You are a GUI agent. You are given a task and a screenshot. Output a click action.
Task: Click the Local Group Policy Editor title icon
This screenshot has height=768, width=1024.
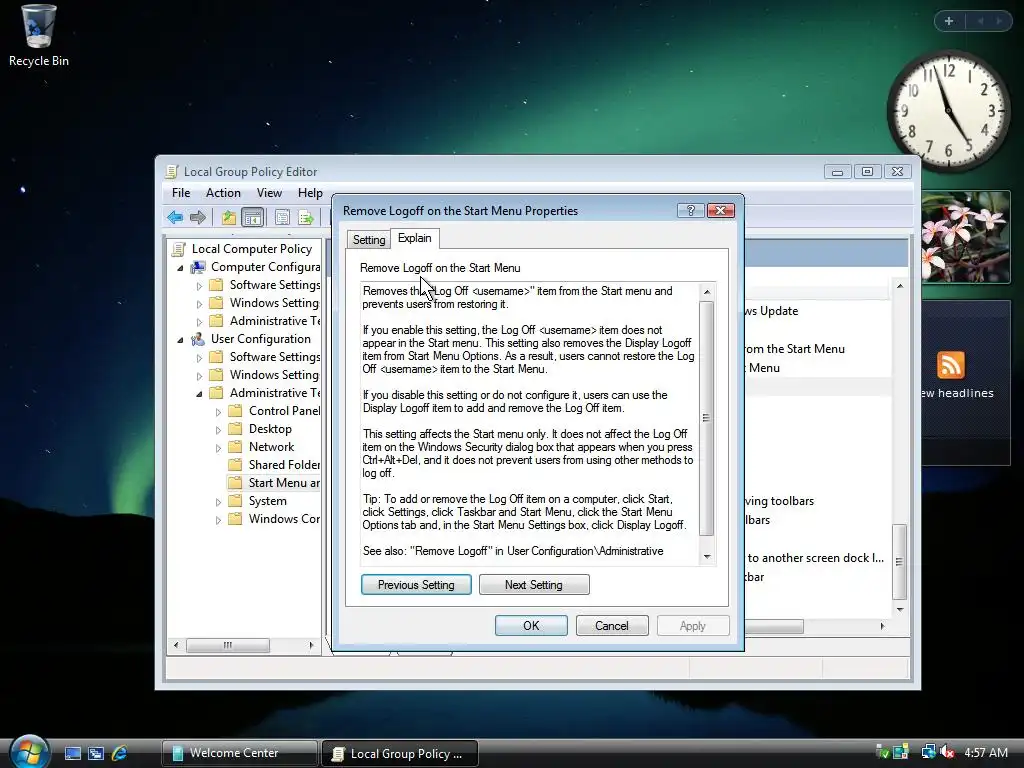pos(172,172)
